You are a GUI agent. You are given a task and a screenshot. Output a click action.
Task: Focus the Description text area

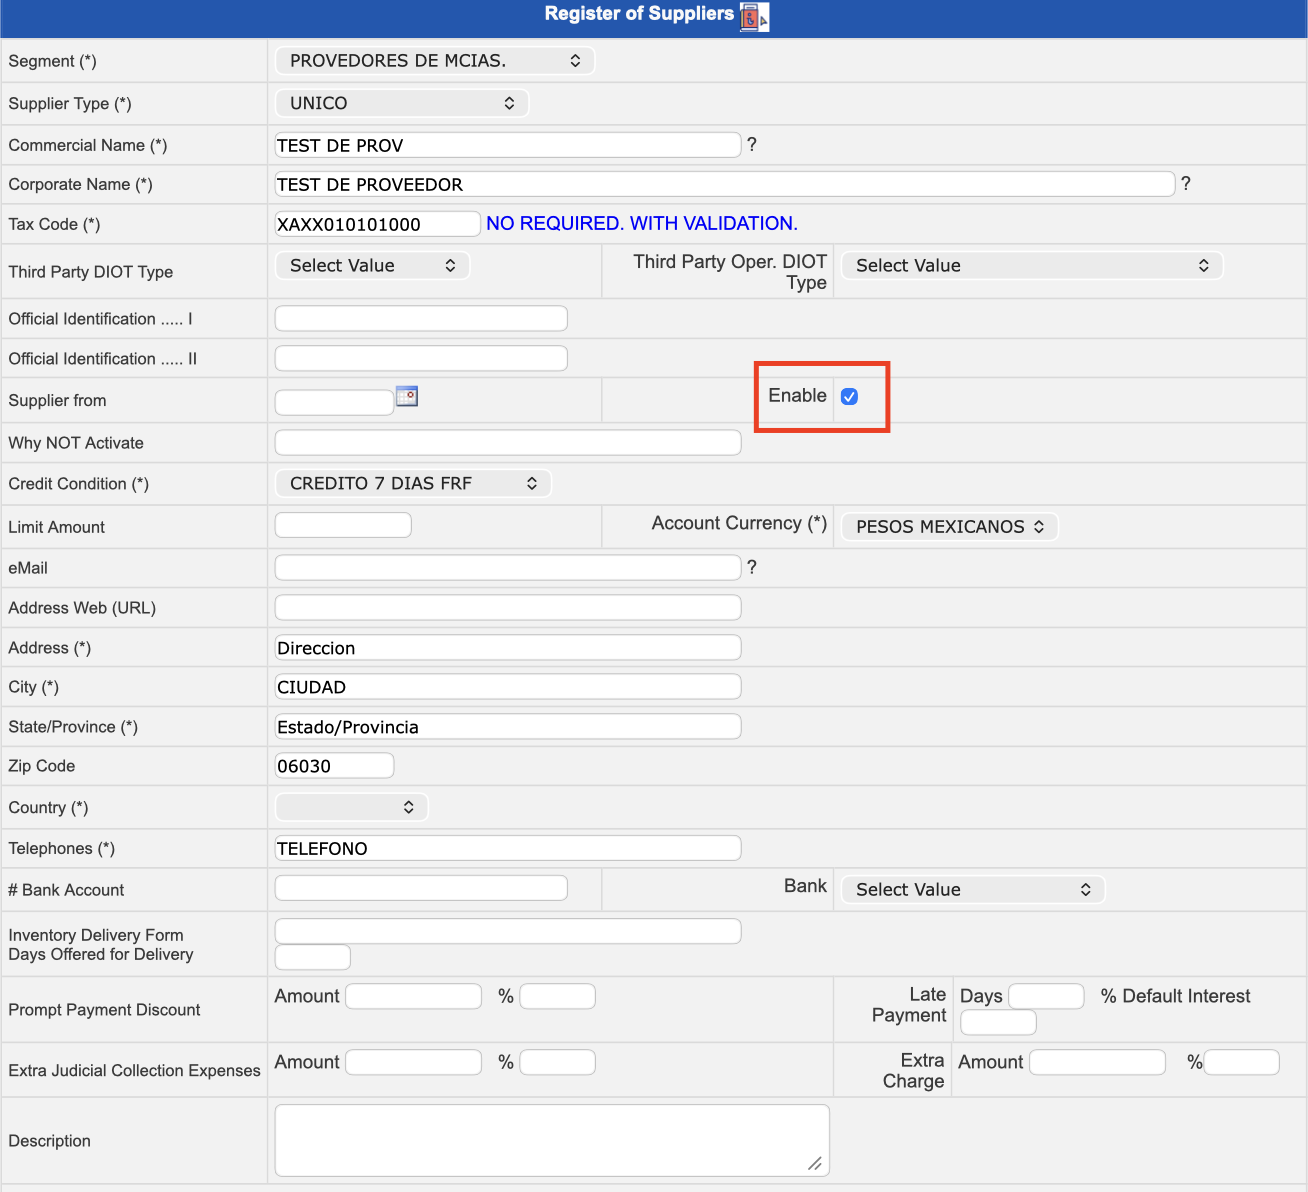click(x=551, y=1140)
